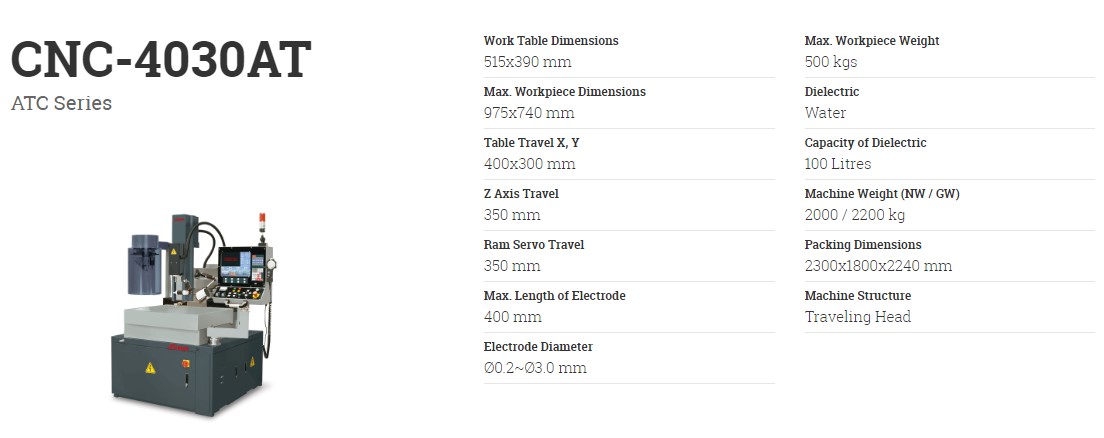The height and width of the screenshot is (438, 1104).
Task: Select the 515x390 mm value
Action: point(527,62)
